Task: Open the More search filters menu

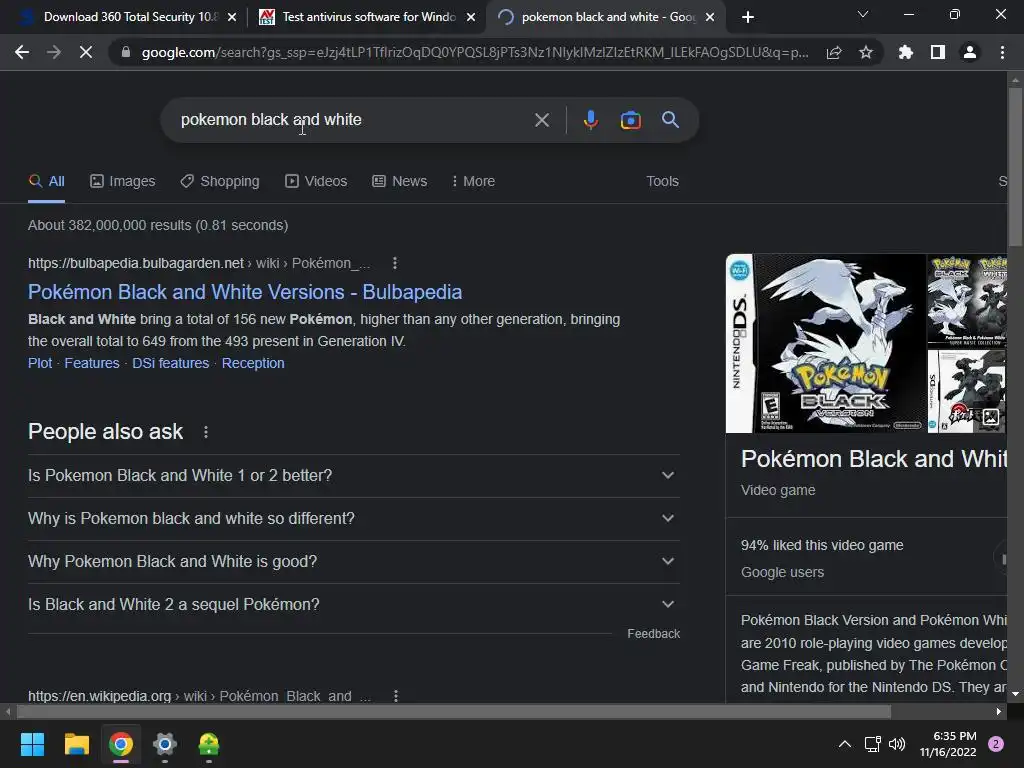Action: click(473, 181)
